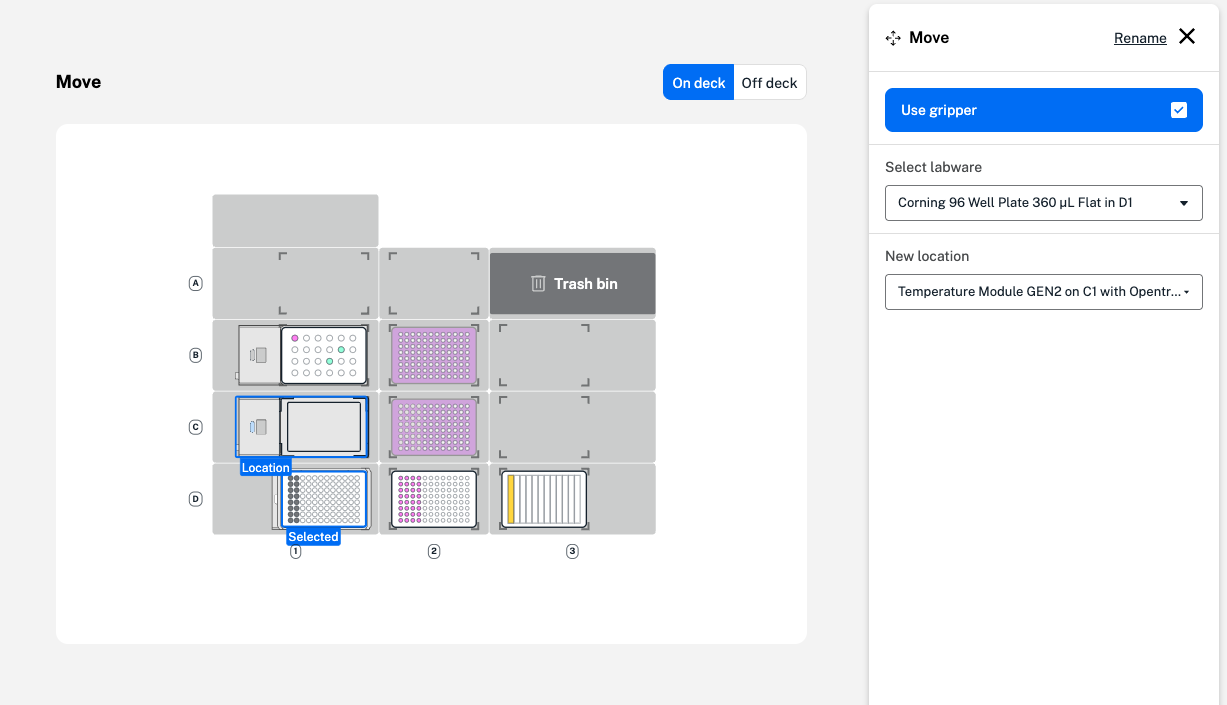Select the reservoir labware in slot D3

pyautogui.click(x=544, y=499)
